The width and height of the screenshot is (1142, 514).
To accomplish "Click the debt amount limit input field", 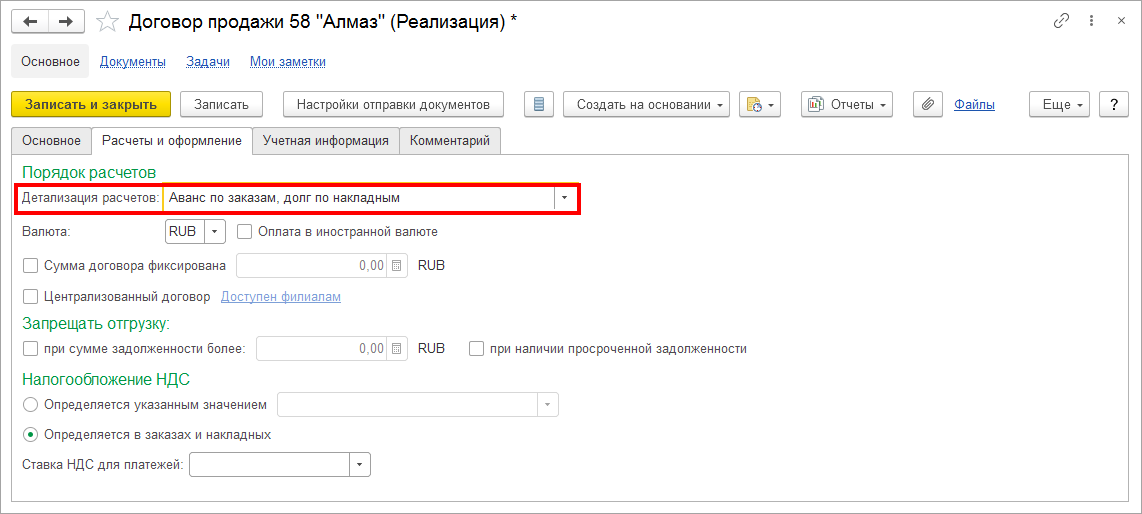I will click(x=320, y=349).
